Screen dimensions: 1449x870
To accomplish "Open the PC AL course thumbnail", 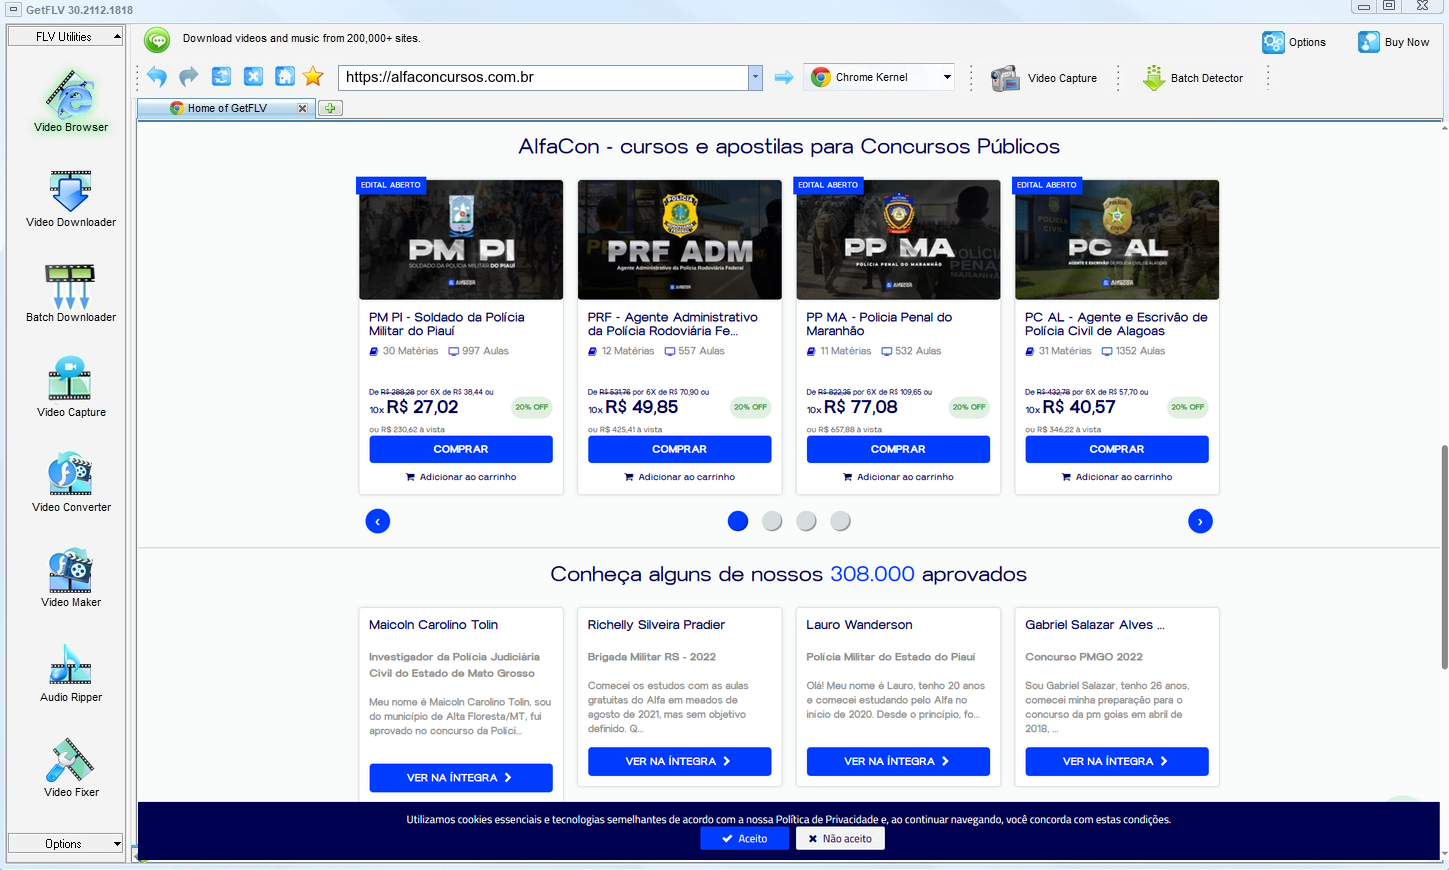I will coord(1117,240).
